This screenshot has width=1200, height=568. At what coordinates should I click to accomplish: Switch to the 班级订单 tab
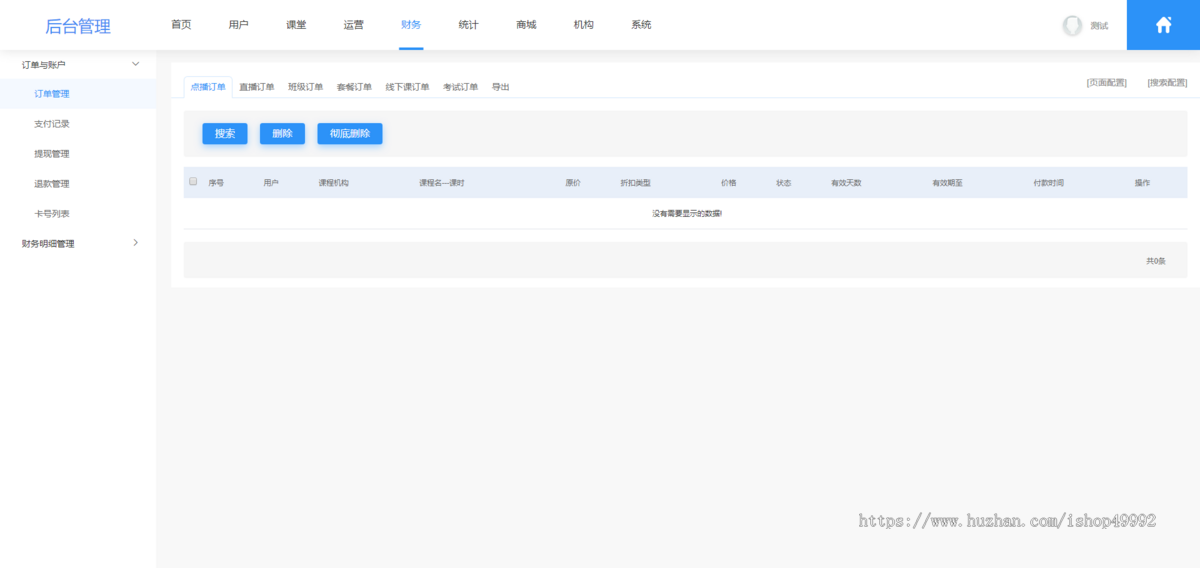306,87
